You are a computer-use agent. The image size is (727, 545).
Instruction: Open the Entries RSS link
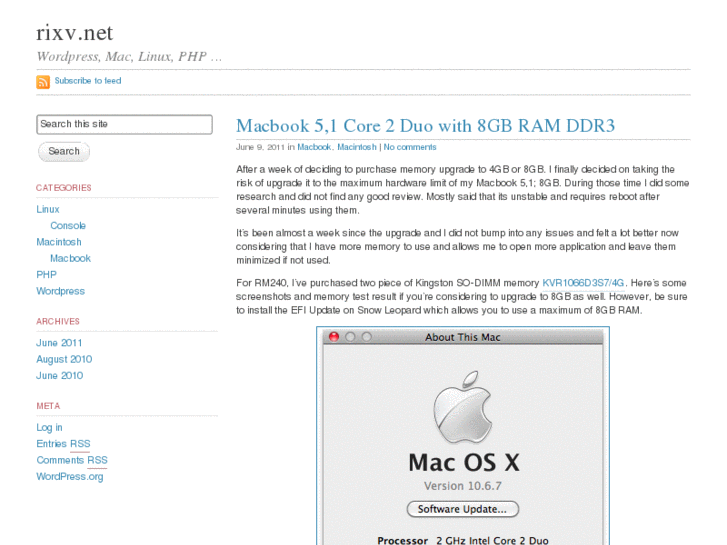point(63,444)
